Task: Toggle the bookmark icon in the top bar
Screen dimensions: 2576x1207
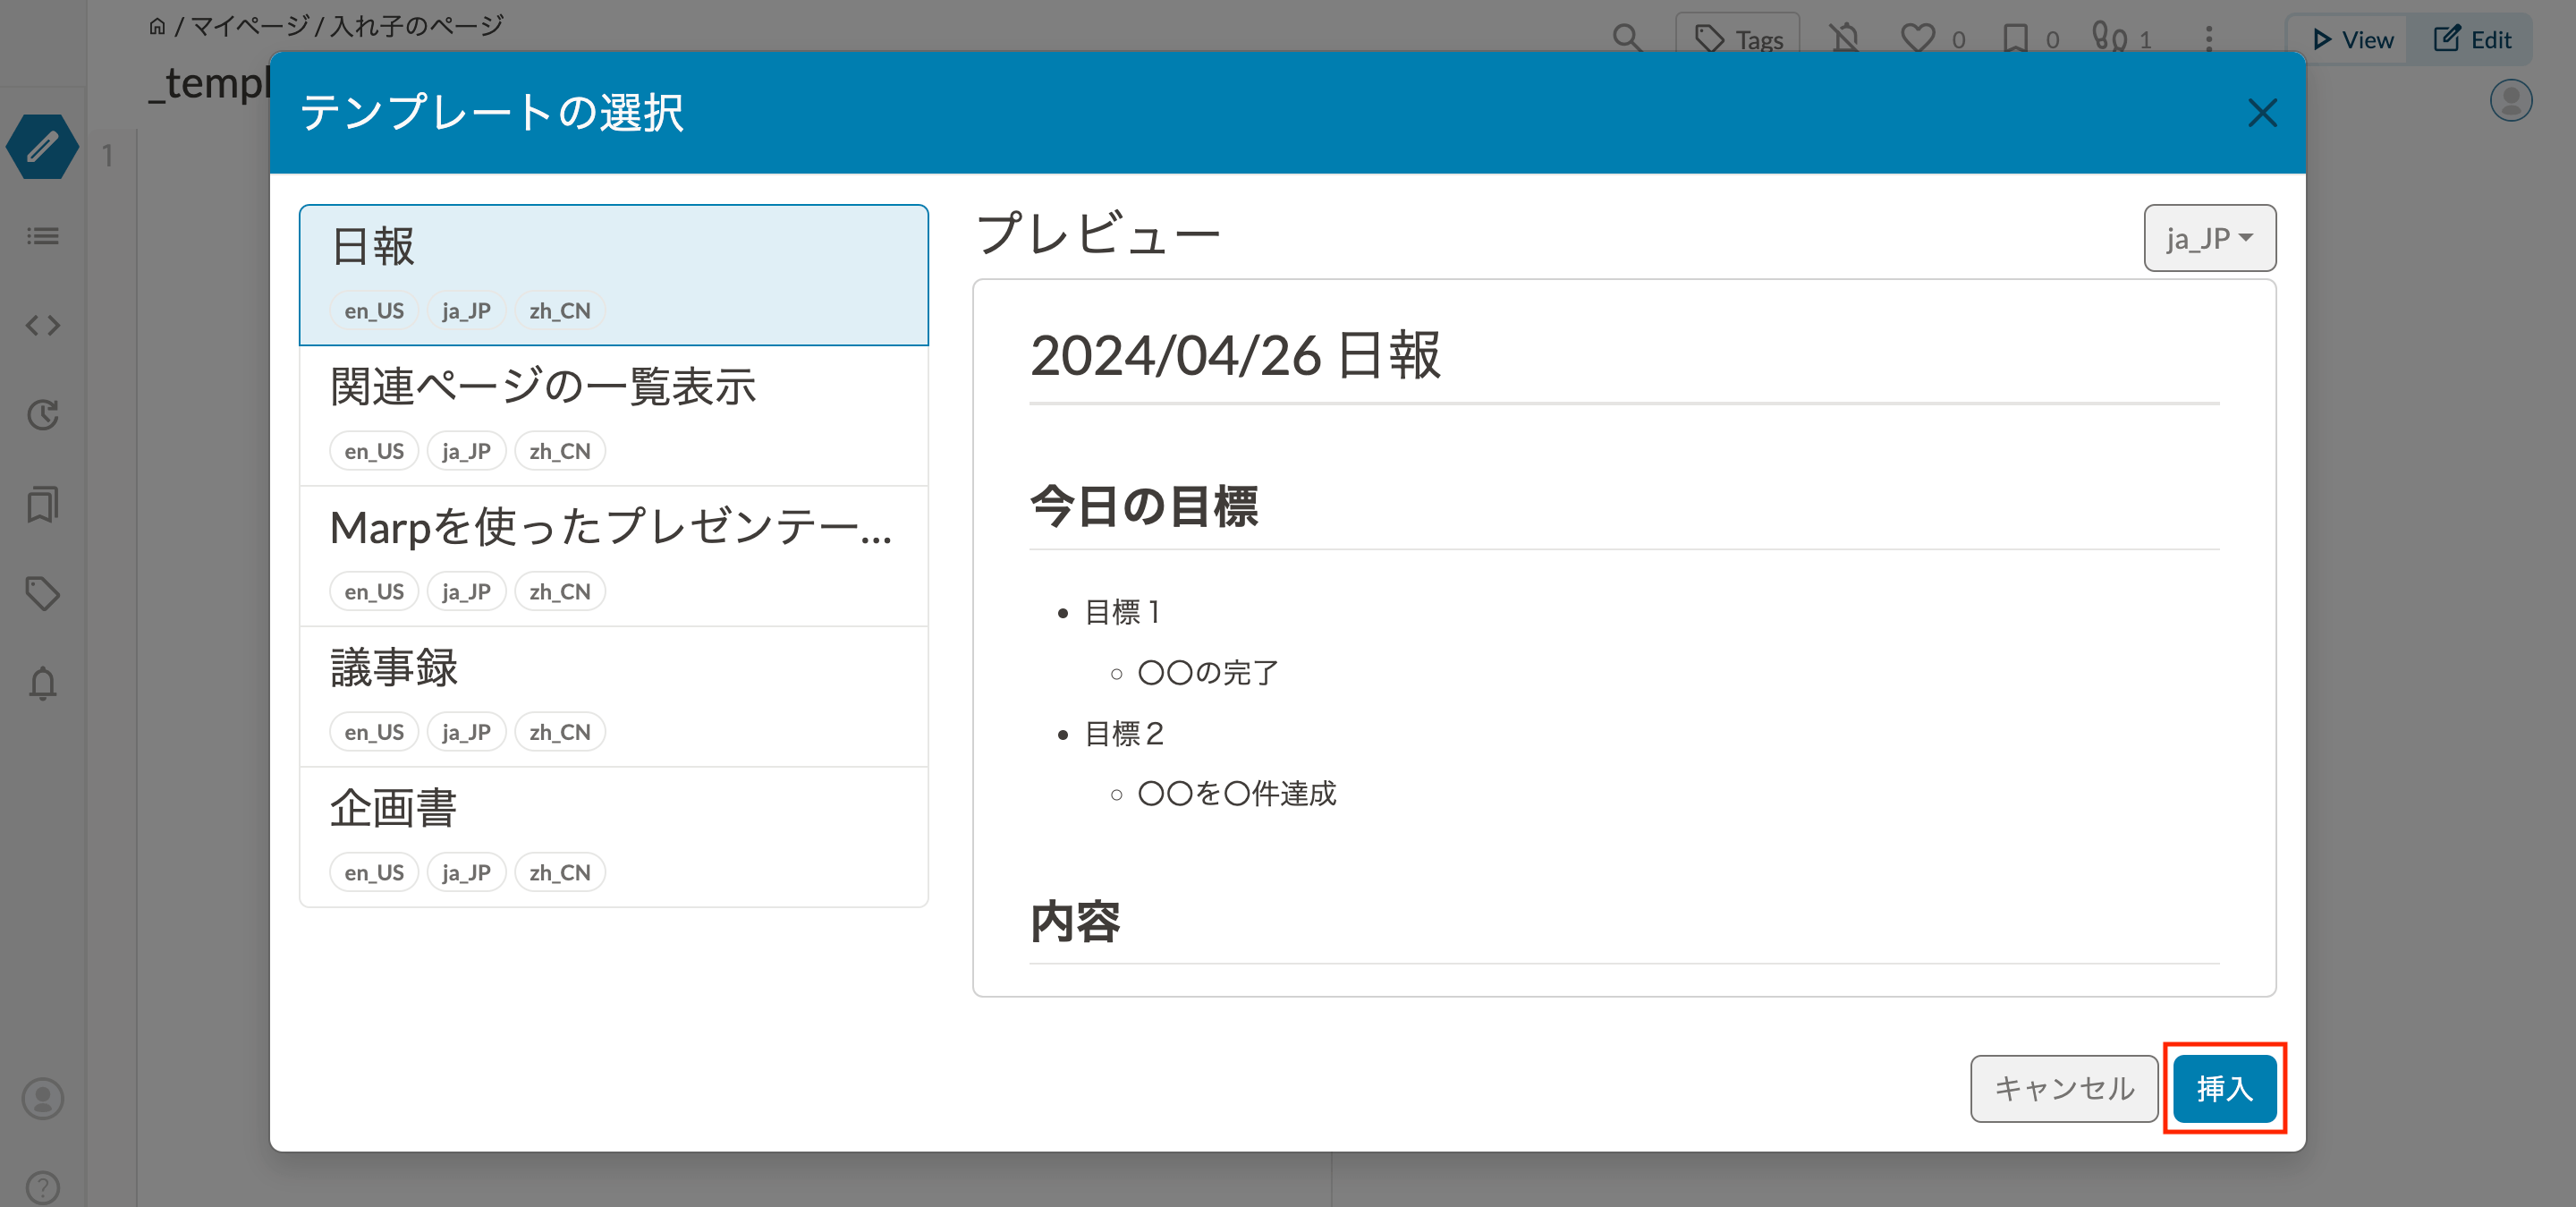Action: (2017, 38)
